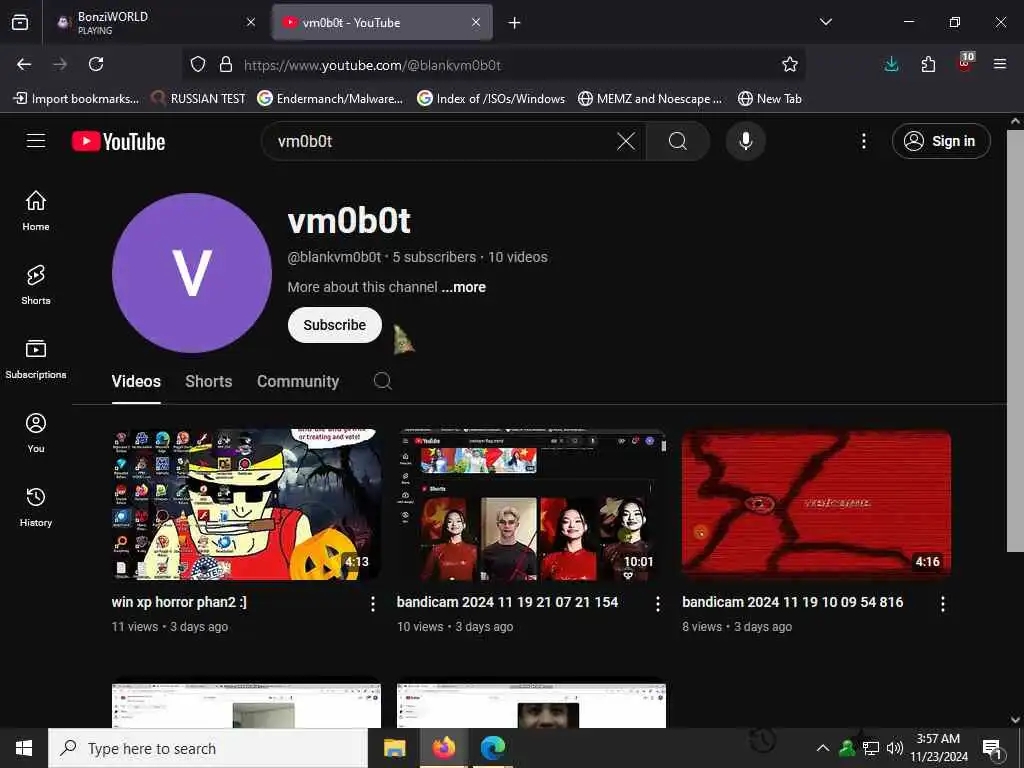Screen dimensions: 1024x768
Task: Click the extension icon with 10 badge
Action: click(x=965, y=63)
